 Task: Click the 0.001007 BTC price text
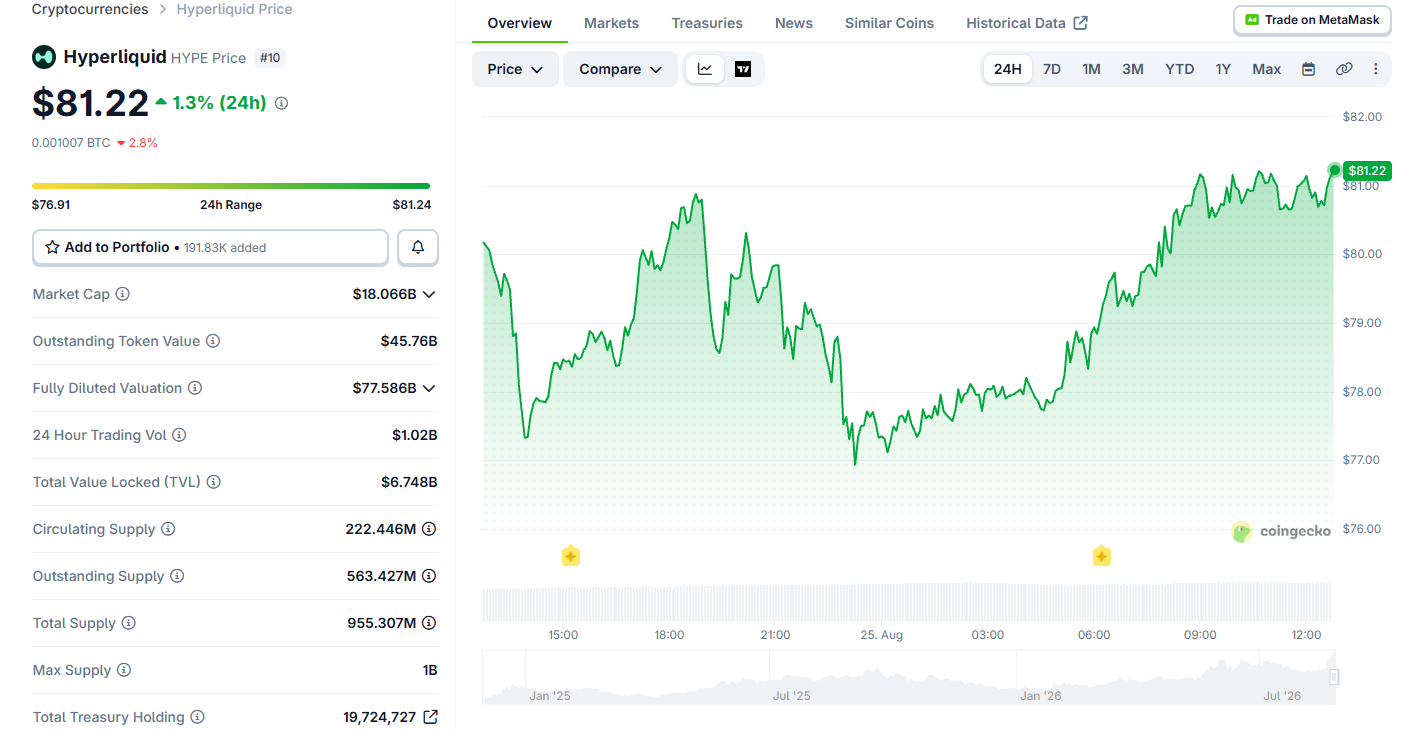pos(71,143)
